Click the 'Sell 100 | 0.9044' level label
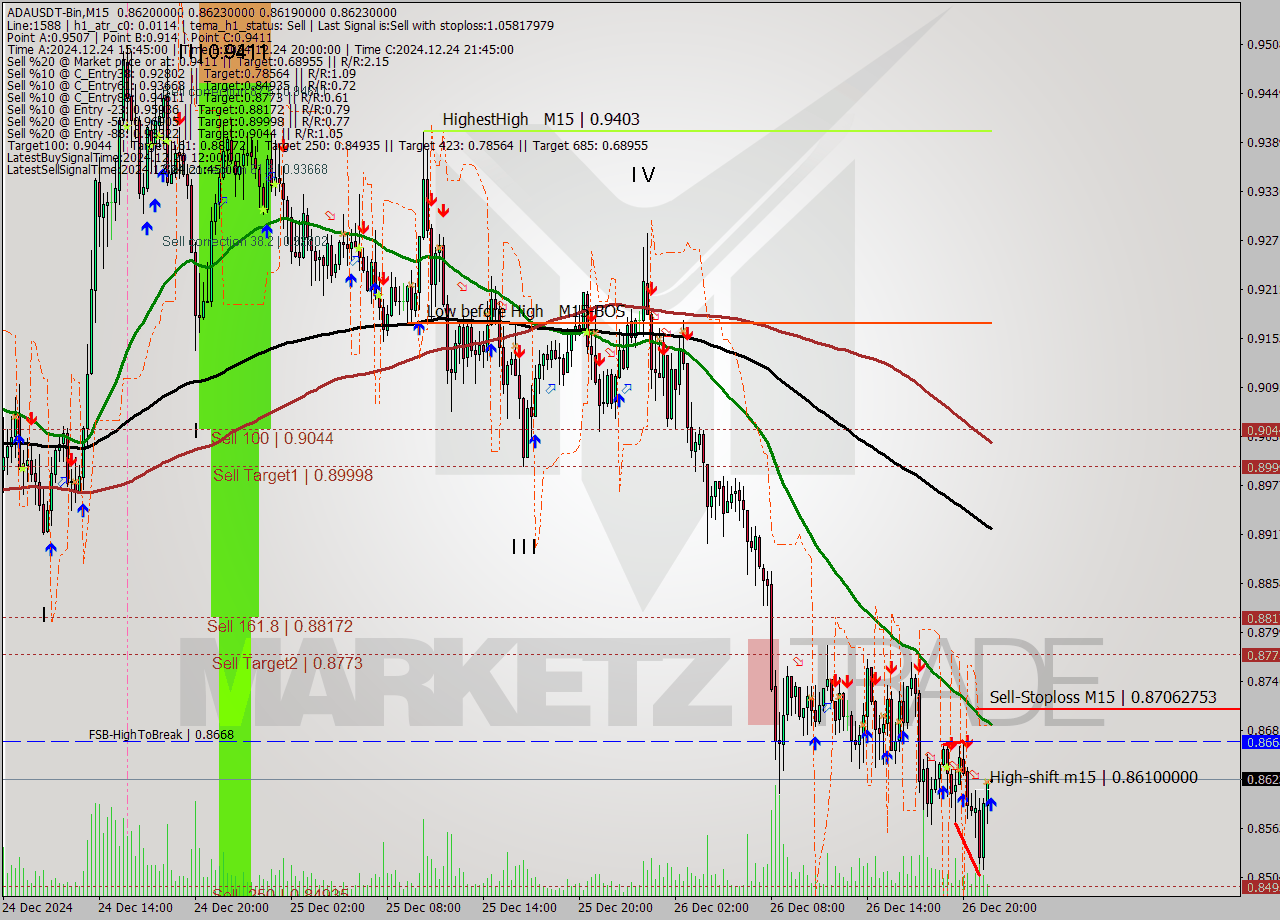This screenshot has width=1280, height=920. pos(272,438)
